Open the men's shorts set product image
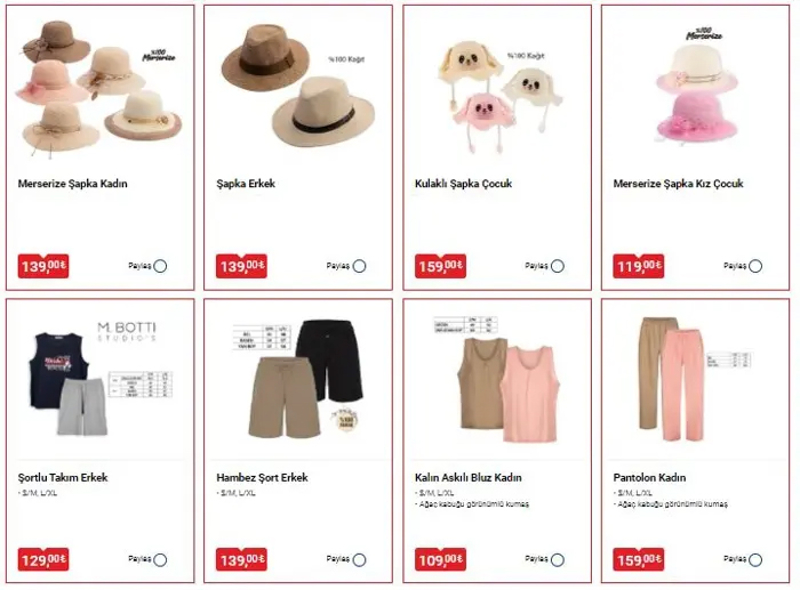The image size is (800, 590). (100, 379)
